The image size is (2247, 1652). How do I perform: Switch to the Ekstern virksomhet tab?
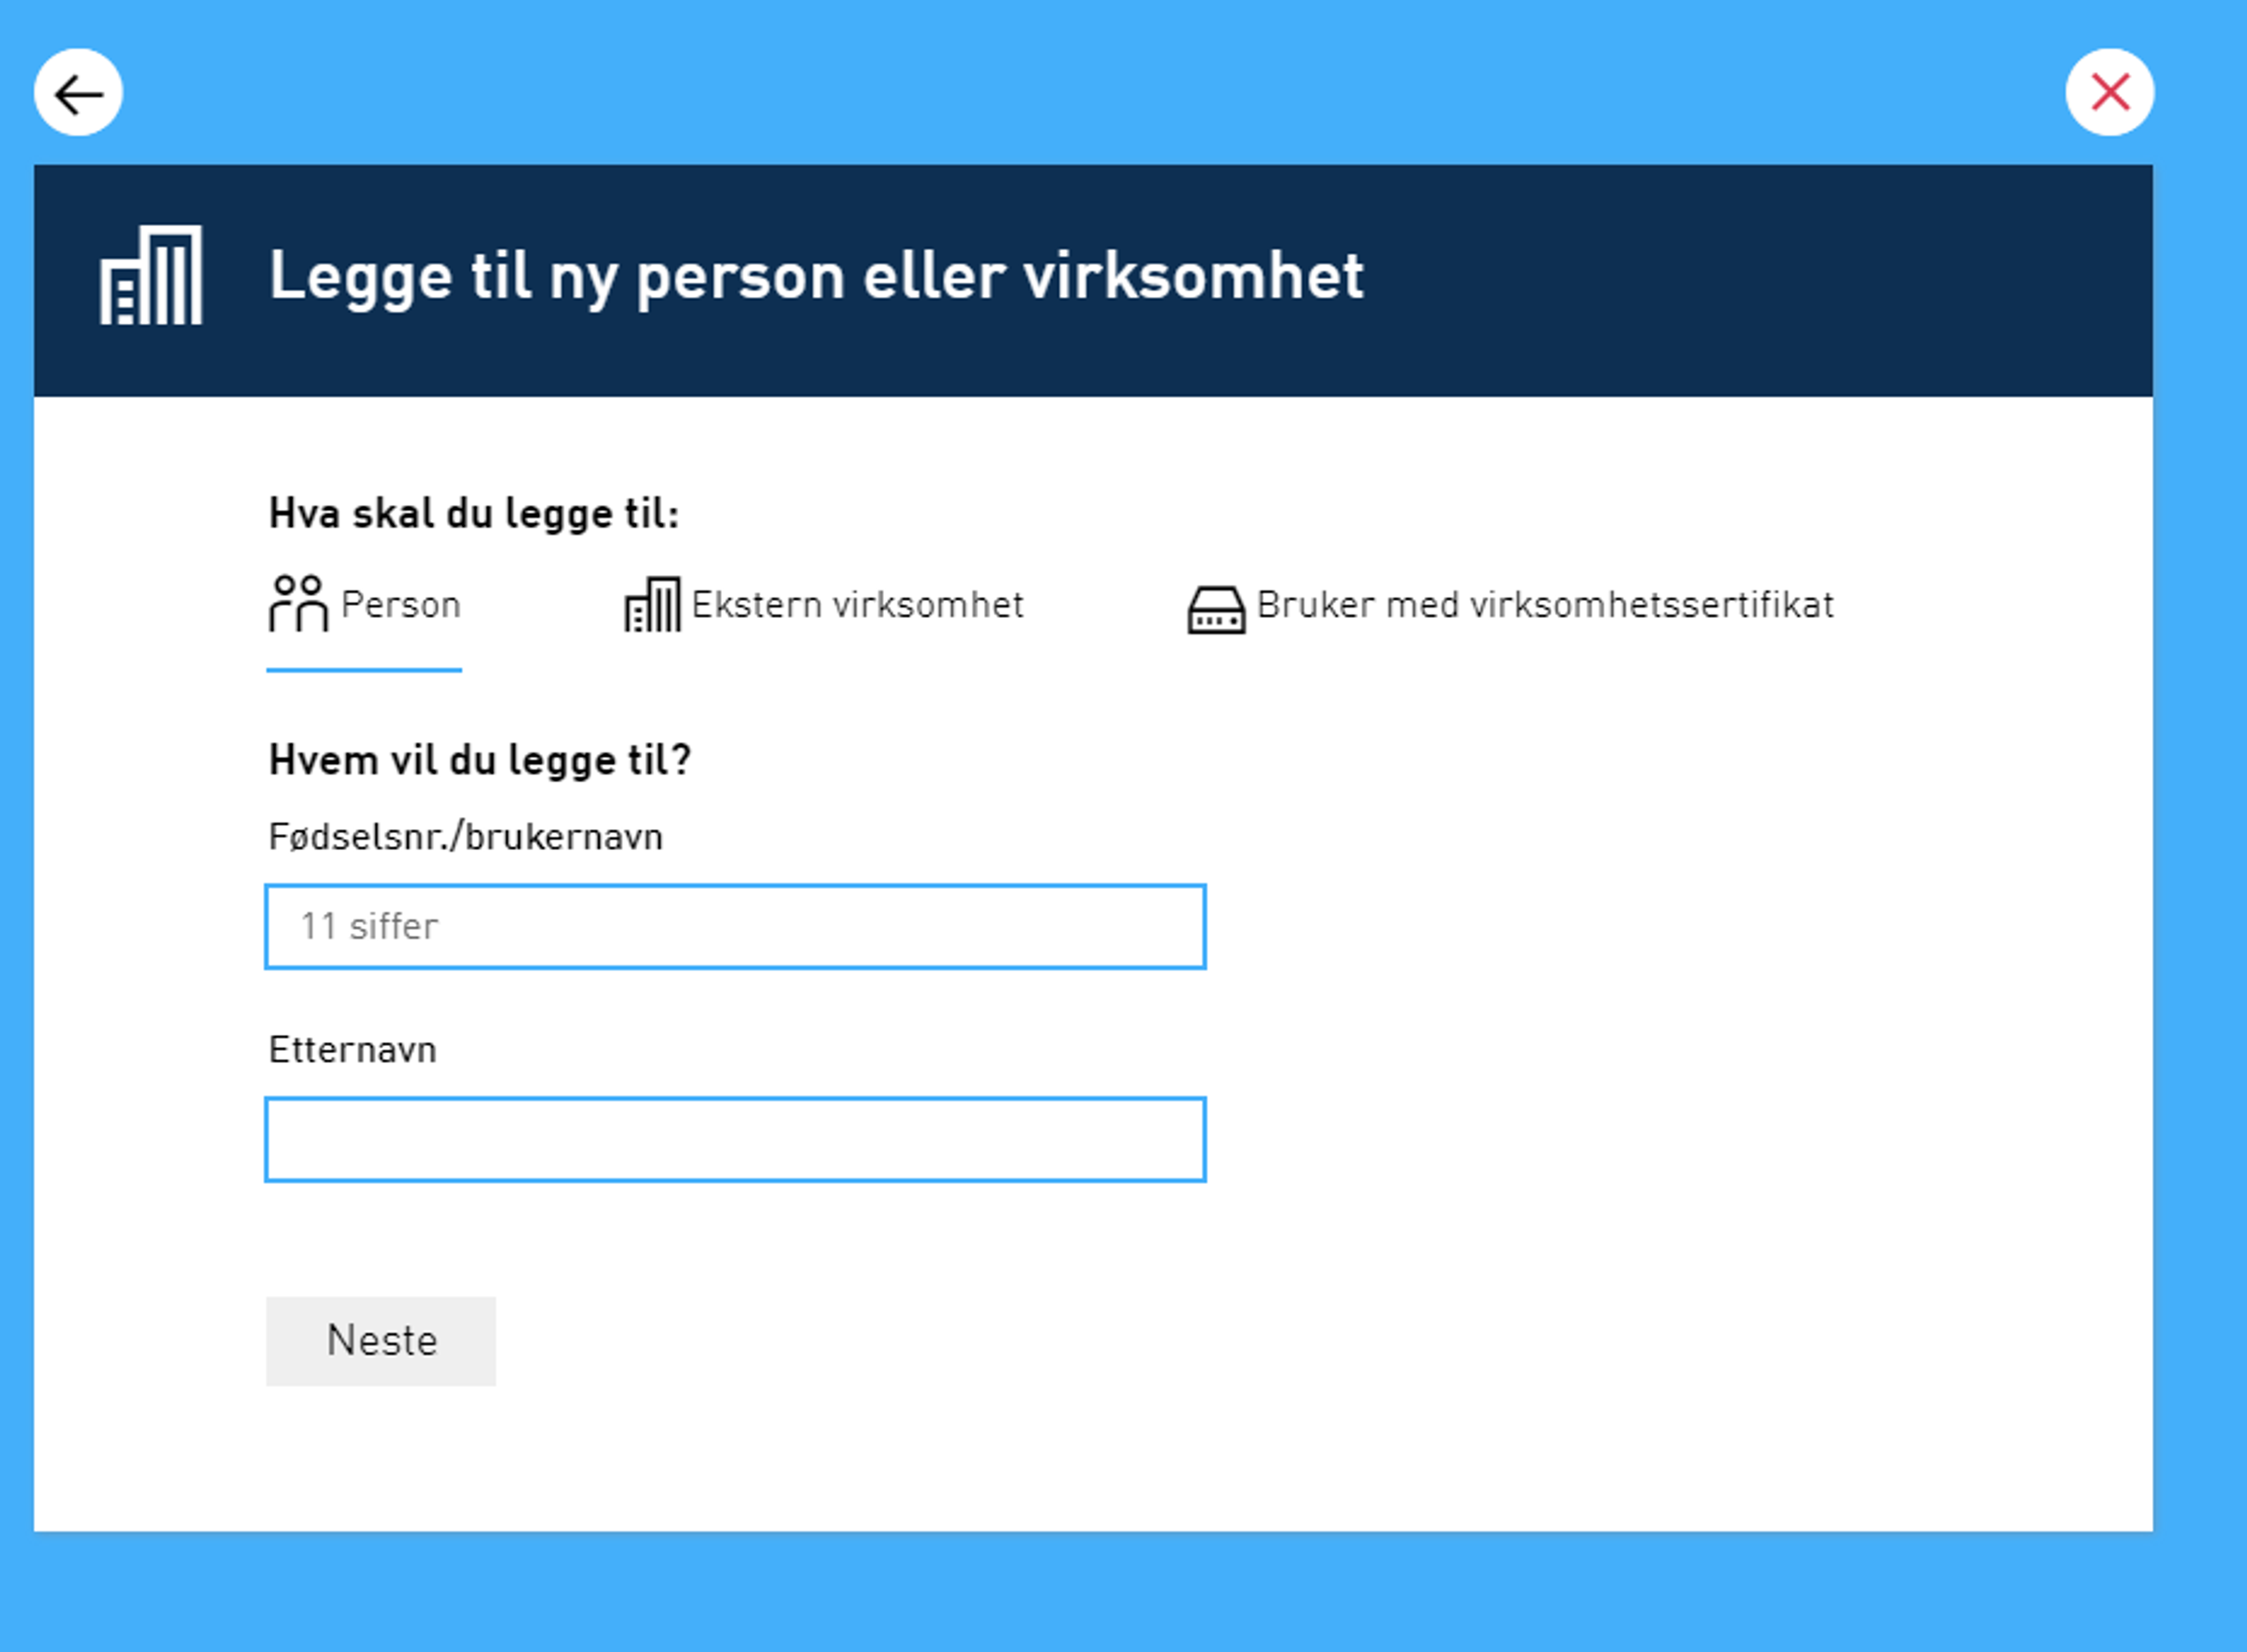[824, 605]
